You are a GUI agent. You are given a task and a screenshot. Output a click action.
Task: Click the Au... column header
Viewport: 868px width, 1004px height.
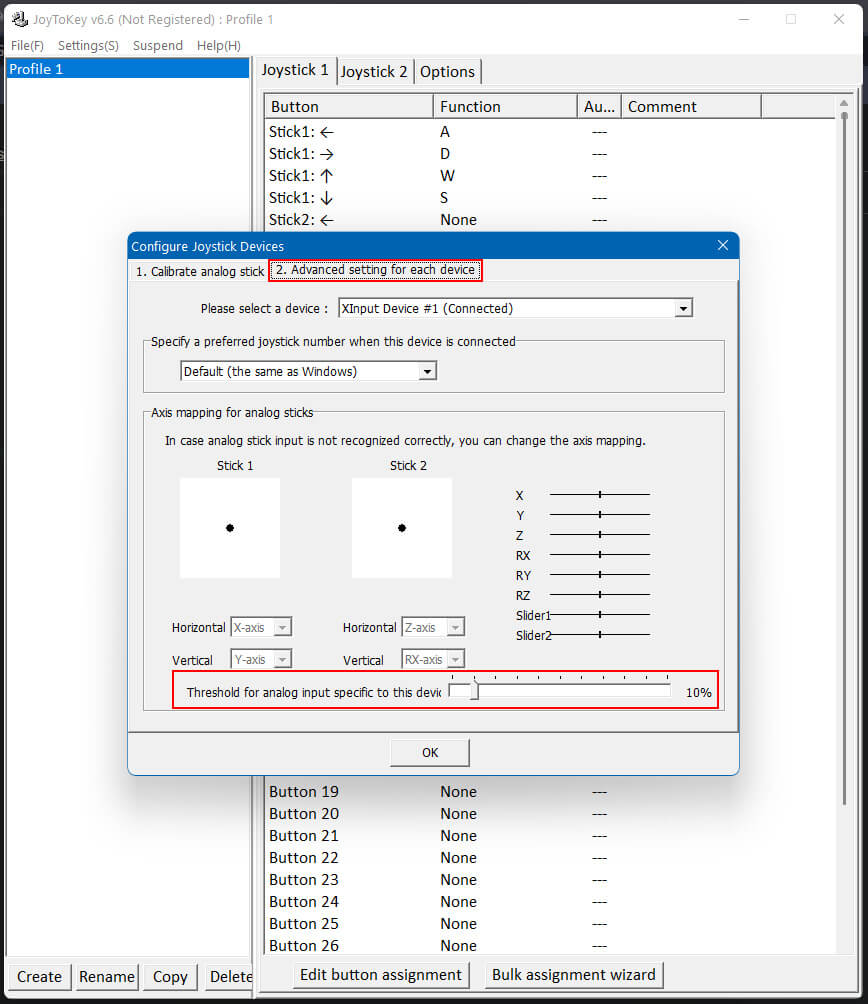[x=599, y=106]
